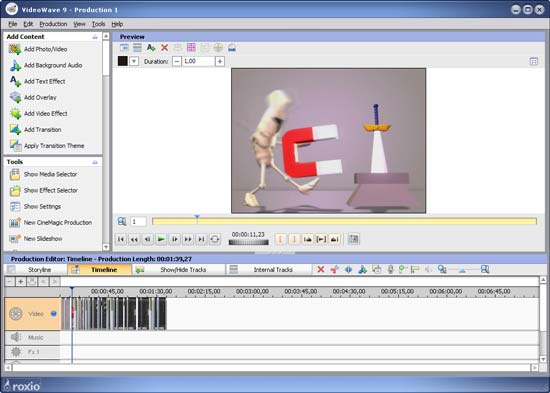Click the Duration value field
Image resolution: width=550 pixels, height=393 pixels.
coord(198,61)
